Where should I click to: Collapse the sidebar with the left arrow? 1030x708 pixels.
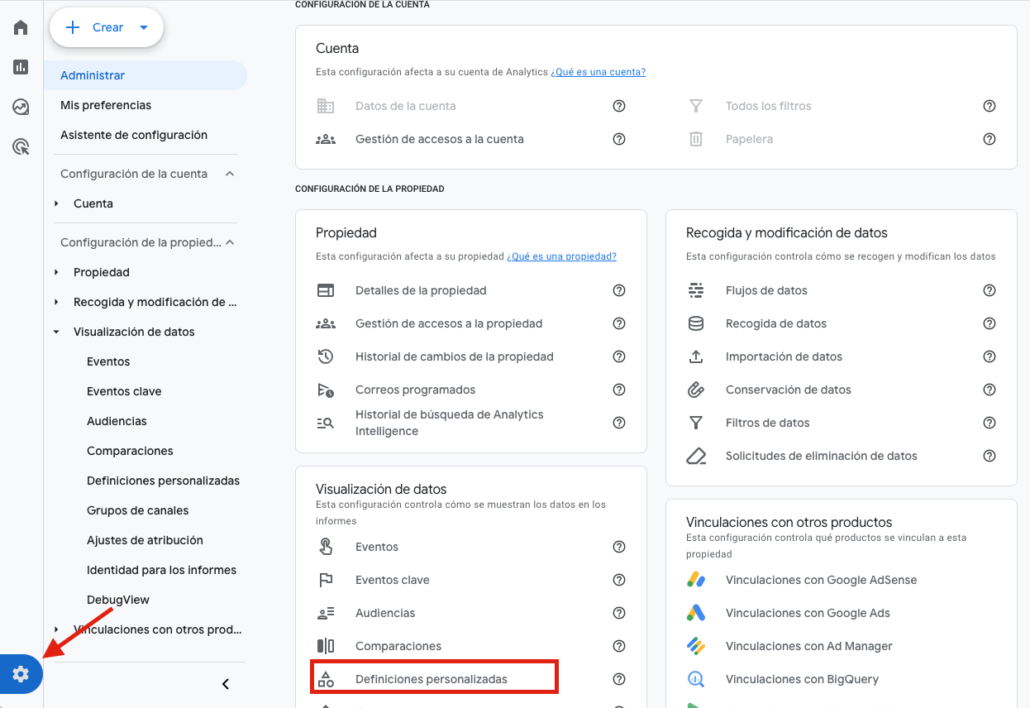(x=225, y=684)
